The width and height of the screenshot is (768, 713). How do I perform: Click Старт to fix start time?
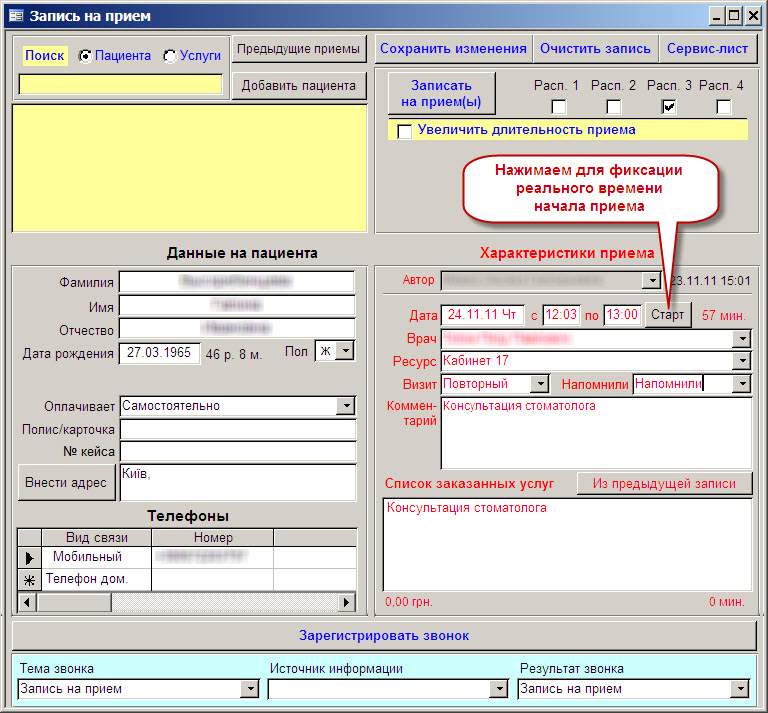pyautogui.click(x=667, y=314)
